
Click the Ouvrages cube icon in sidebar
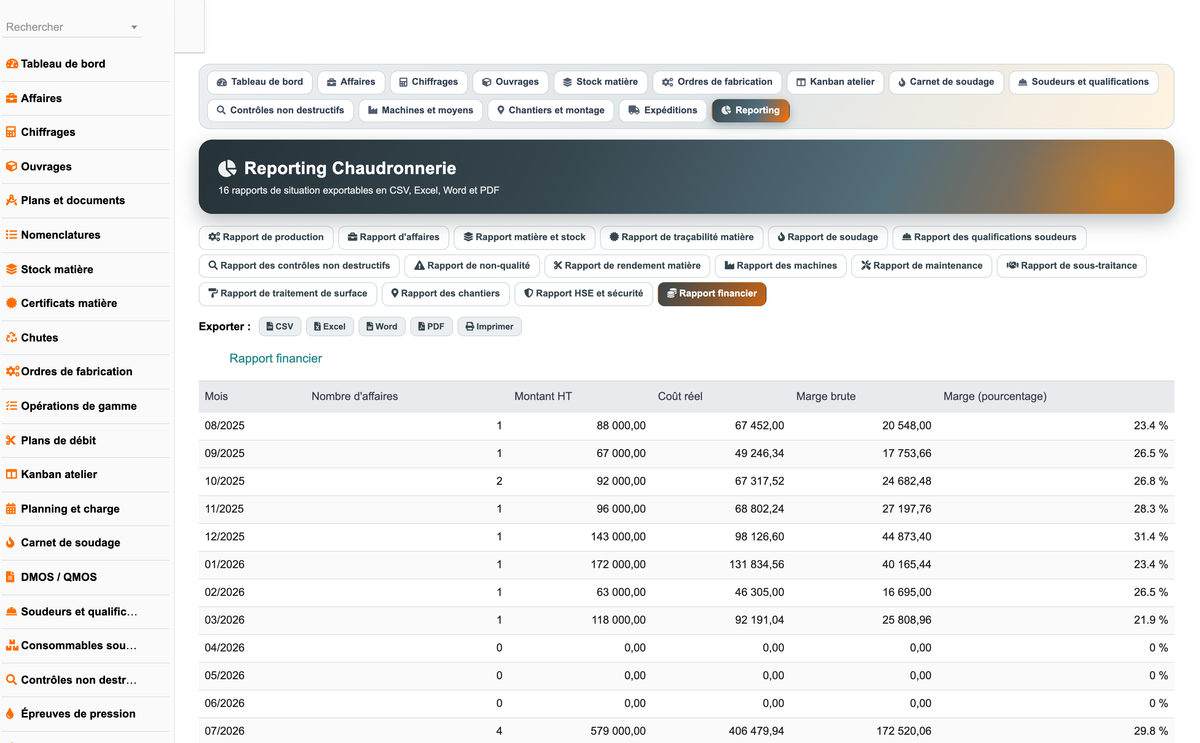tap(12, 166)
